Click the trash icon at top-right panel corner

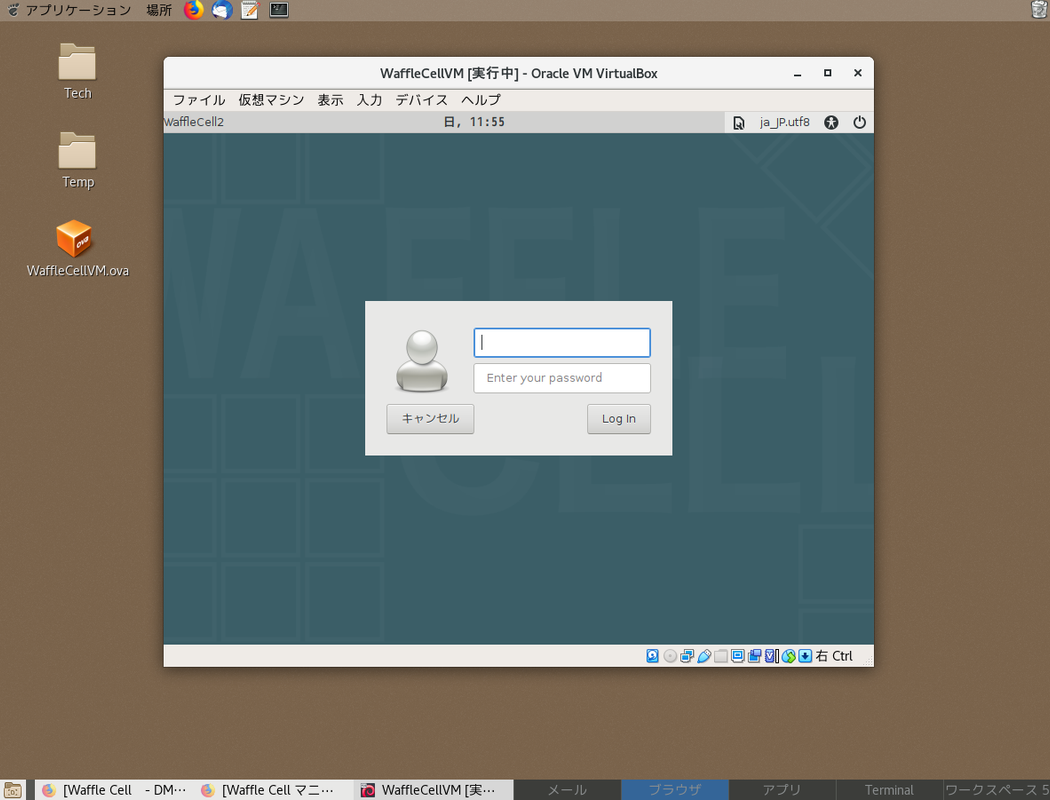pos(1039,9)
